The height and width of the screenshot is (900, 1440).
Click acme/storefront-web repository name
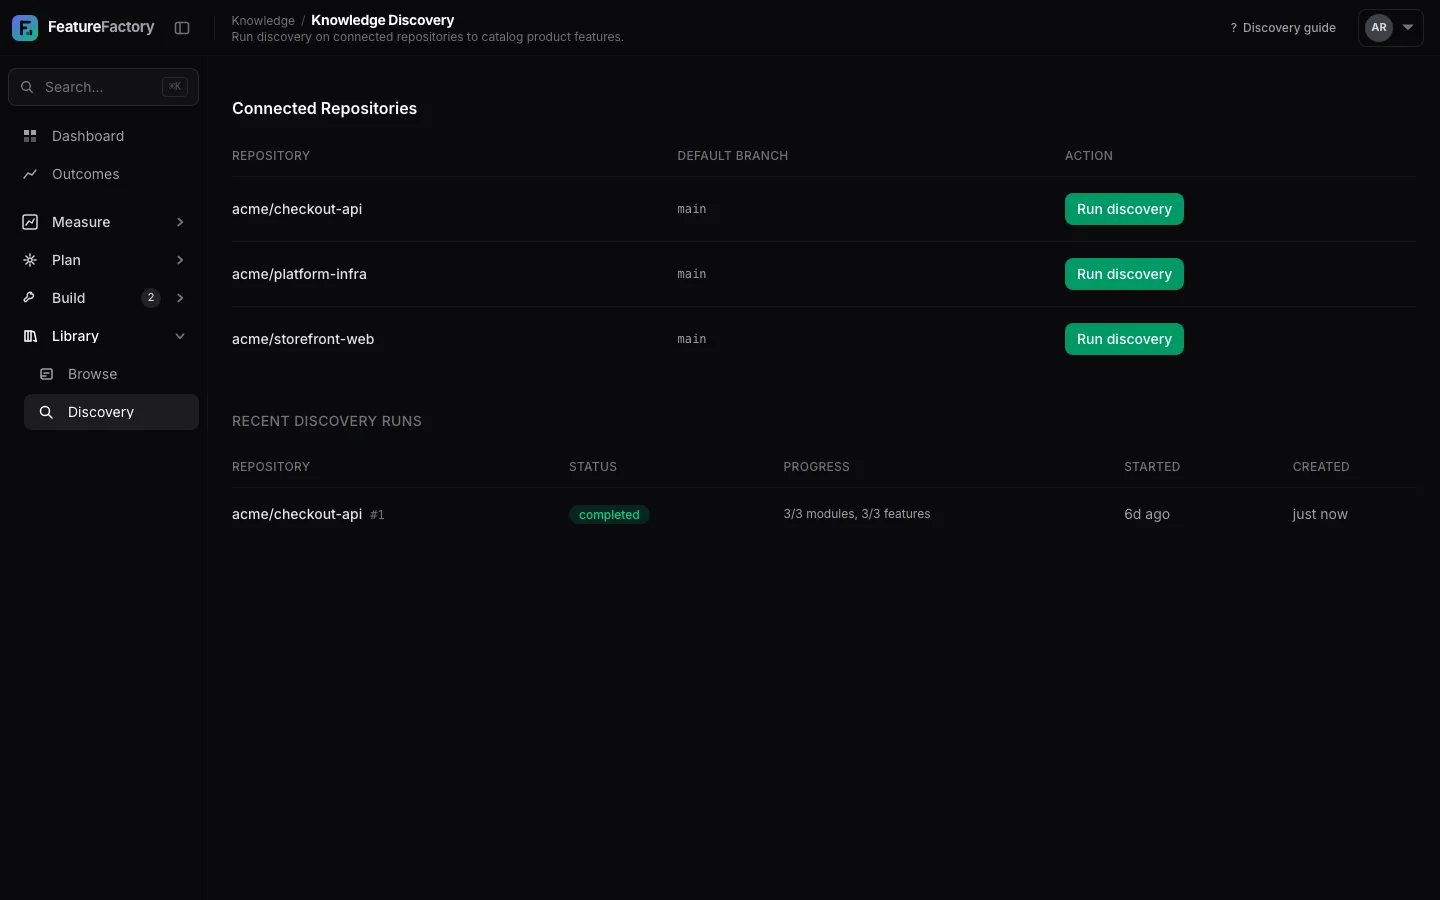[303, 339]
